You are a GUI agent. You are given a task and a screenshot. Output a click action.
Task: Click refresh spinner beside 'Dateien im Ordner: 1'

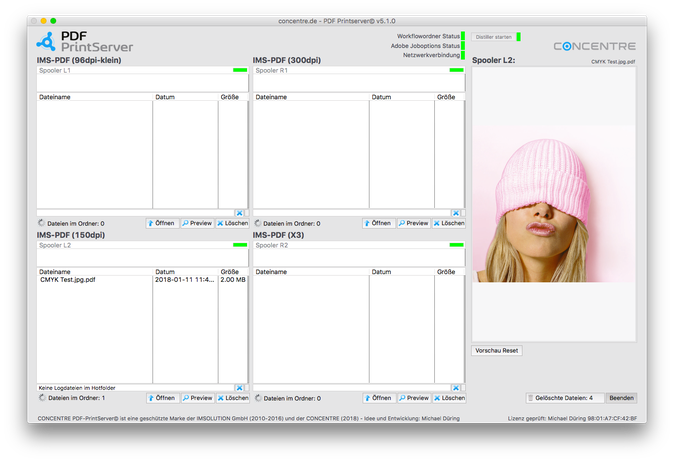point(42,398)
